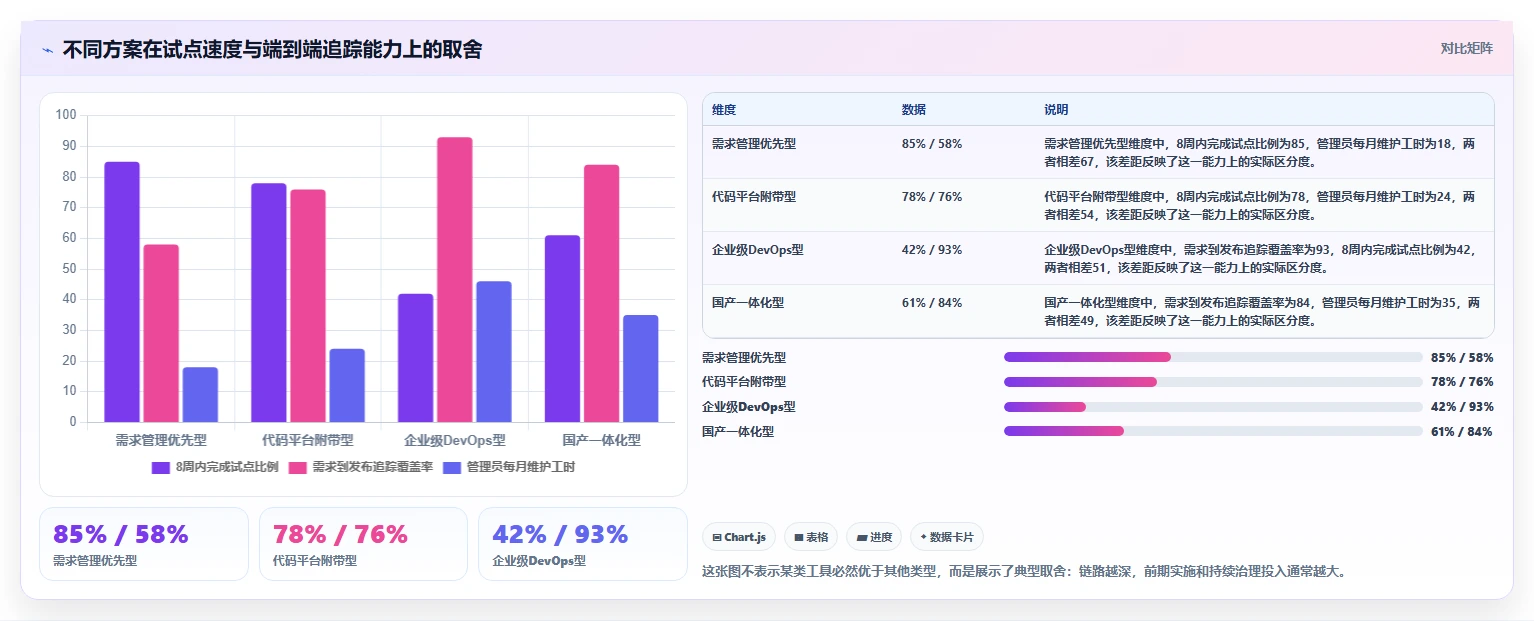The width and height of the screenshot is (1534, 621).
Task: Click the explanation text for 企业级DevOps型 row
Action: tap(1263, 259)
